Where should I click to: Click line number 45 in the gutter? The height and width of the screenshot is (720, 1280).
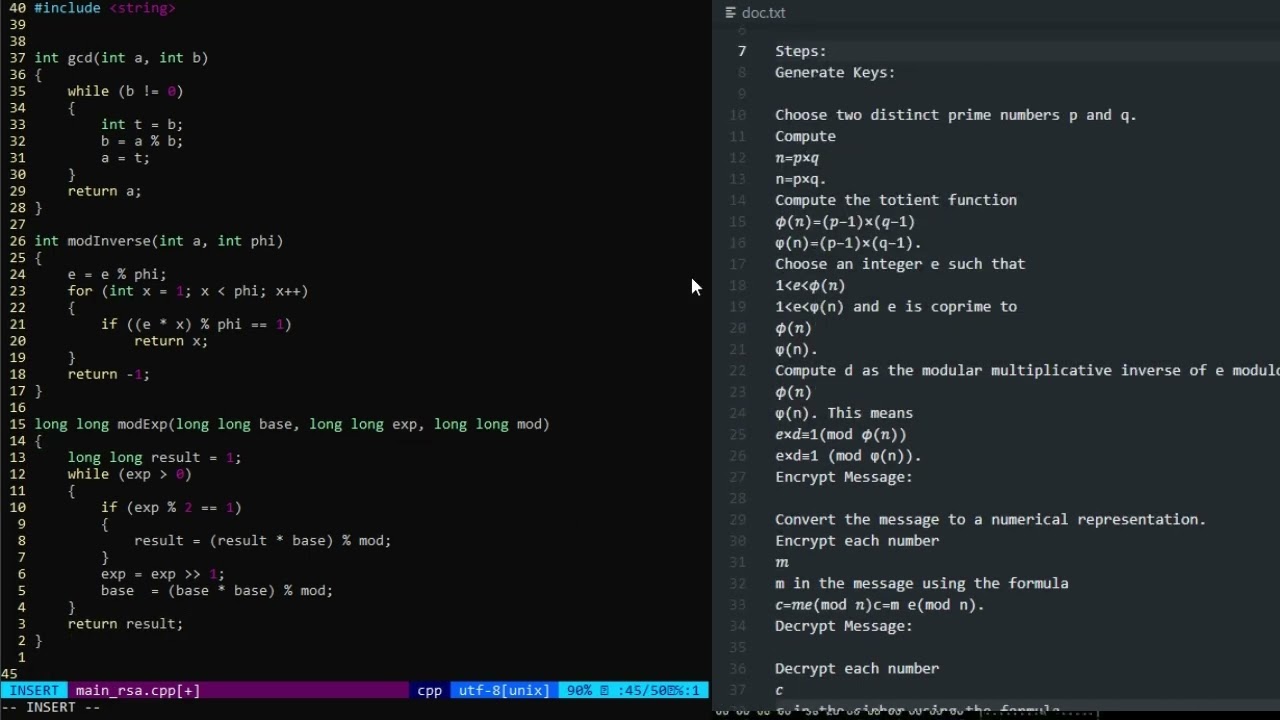click(9, 674)
